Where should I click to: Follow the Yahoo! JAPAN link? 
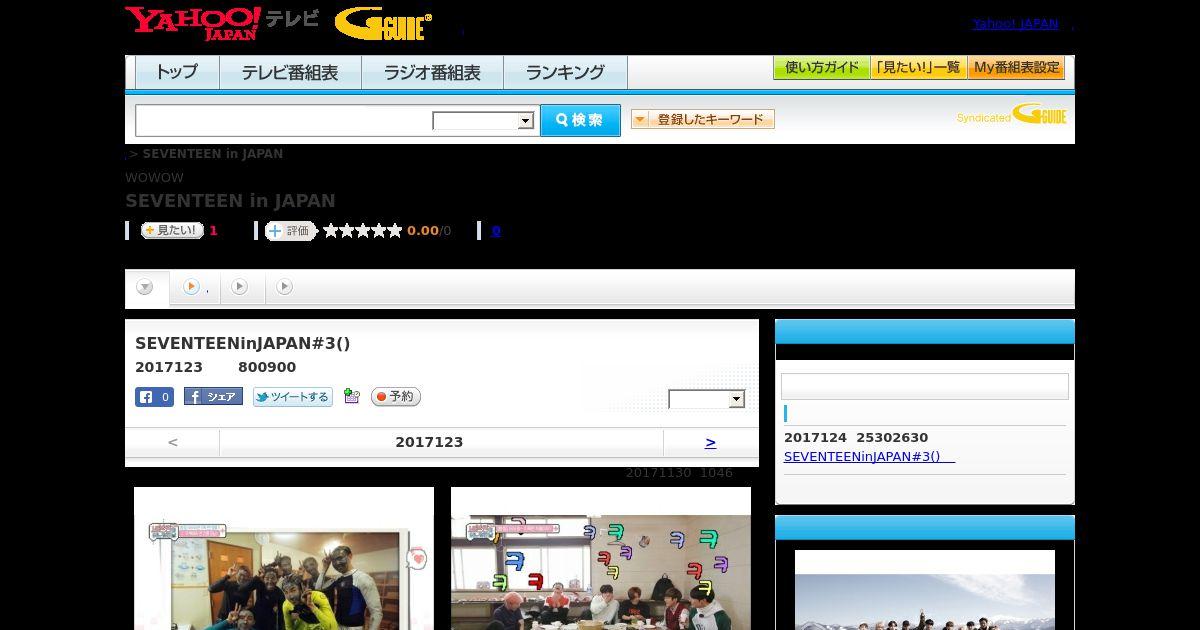(1015, 24)
